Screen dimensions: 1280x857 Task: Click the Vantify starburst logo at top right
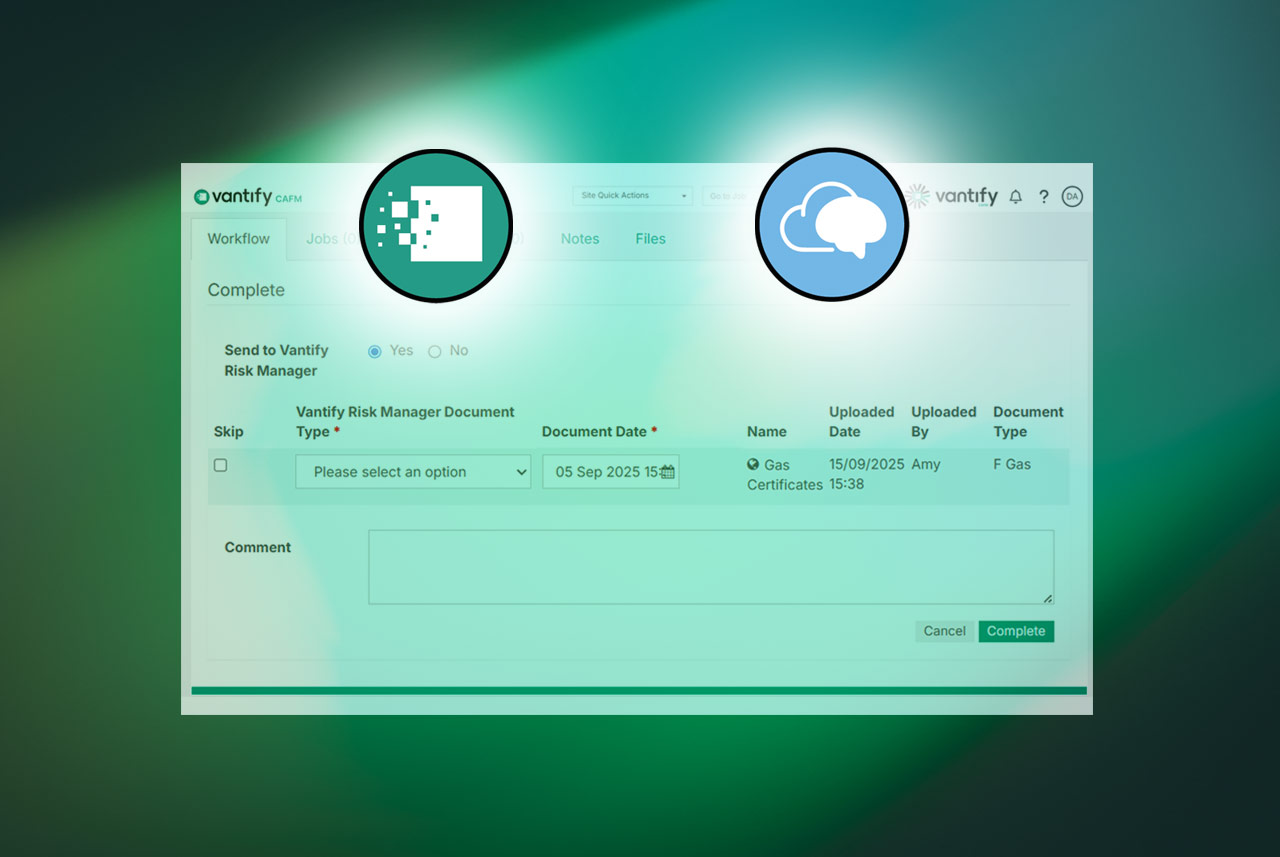click(952, 196)
